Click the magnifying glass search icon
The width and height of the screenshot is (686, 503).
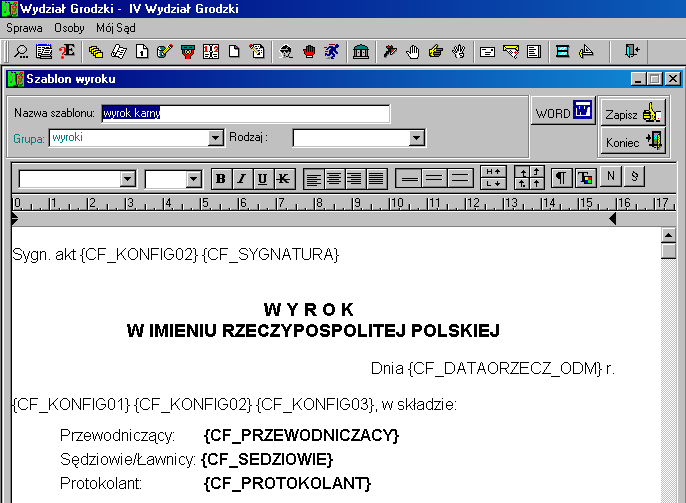point(21,52)
